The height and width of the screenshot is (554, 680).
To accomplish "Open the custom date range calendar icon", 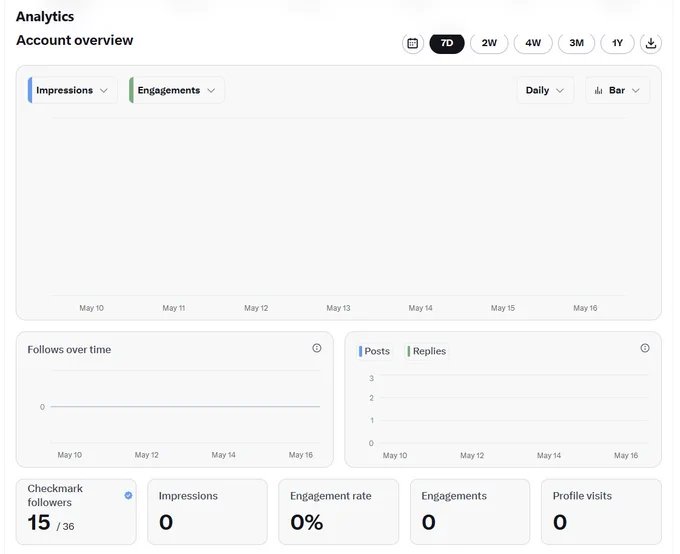I will pos(412,43).
